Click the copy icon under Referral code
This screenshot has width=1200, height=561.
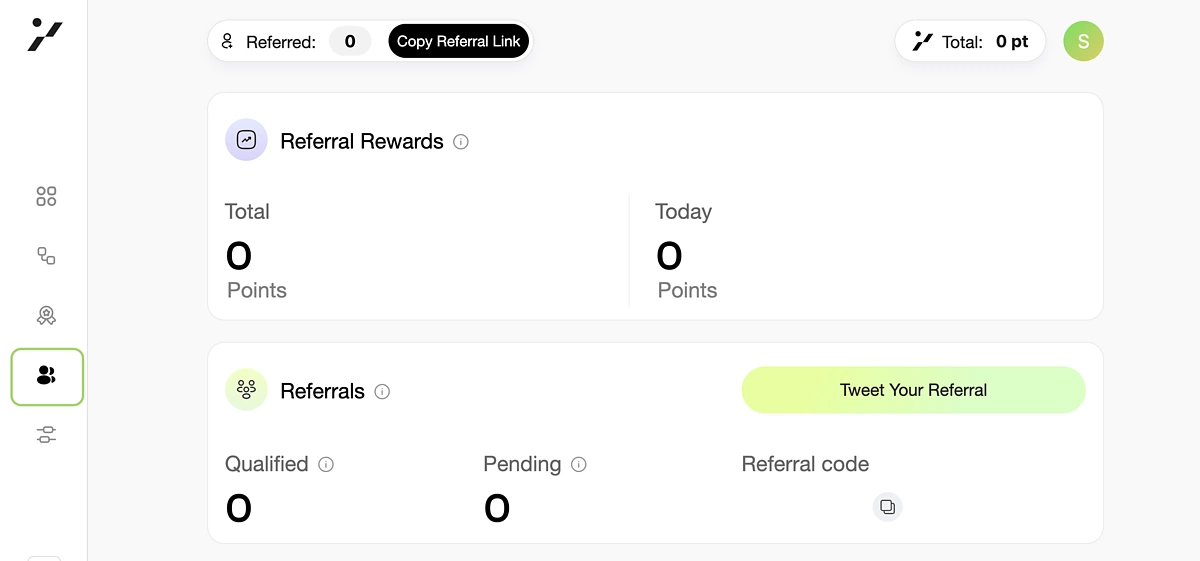pyautogui.click(x=887, y=507)
